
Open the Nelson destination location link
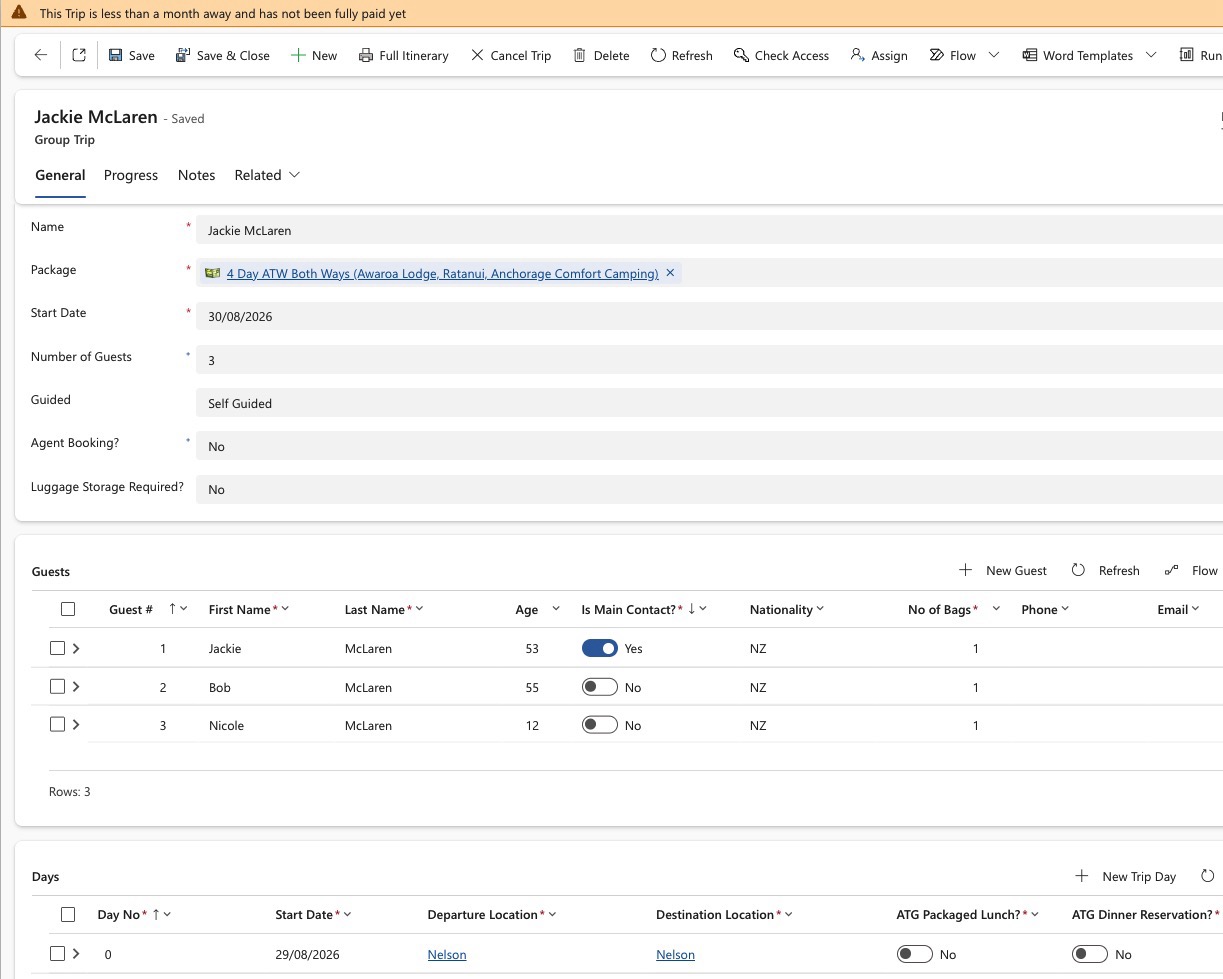pos(675,955)
